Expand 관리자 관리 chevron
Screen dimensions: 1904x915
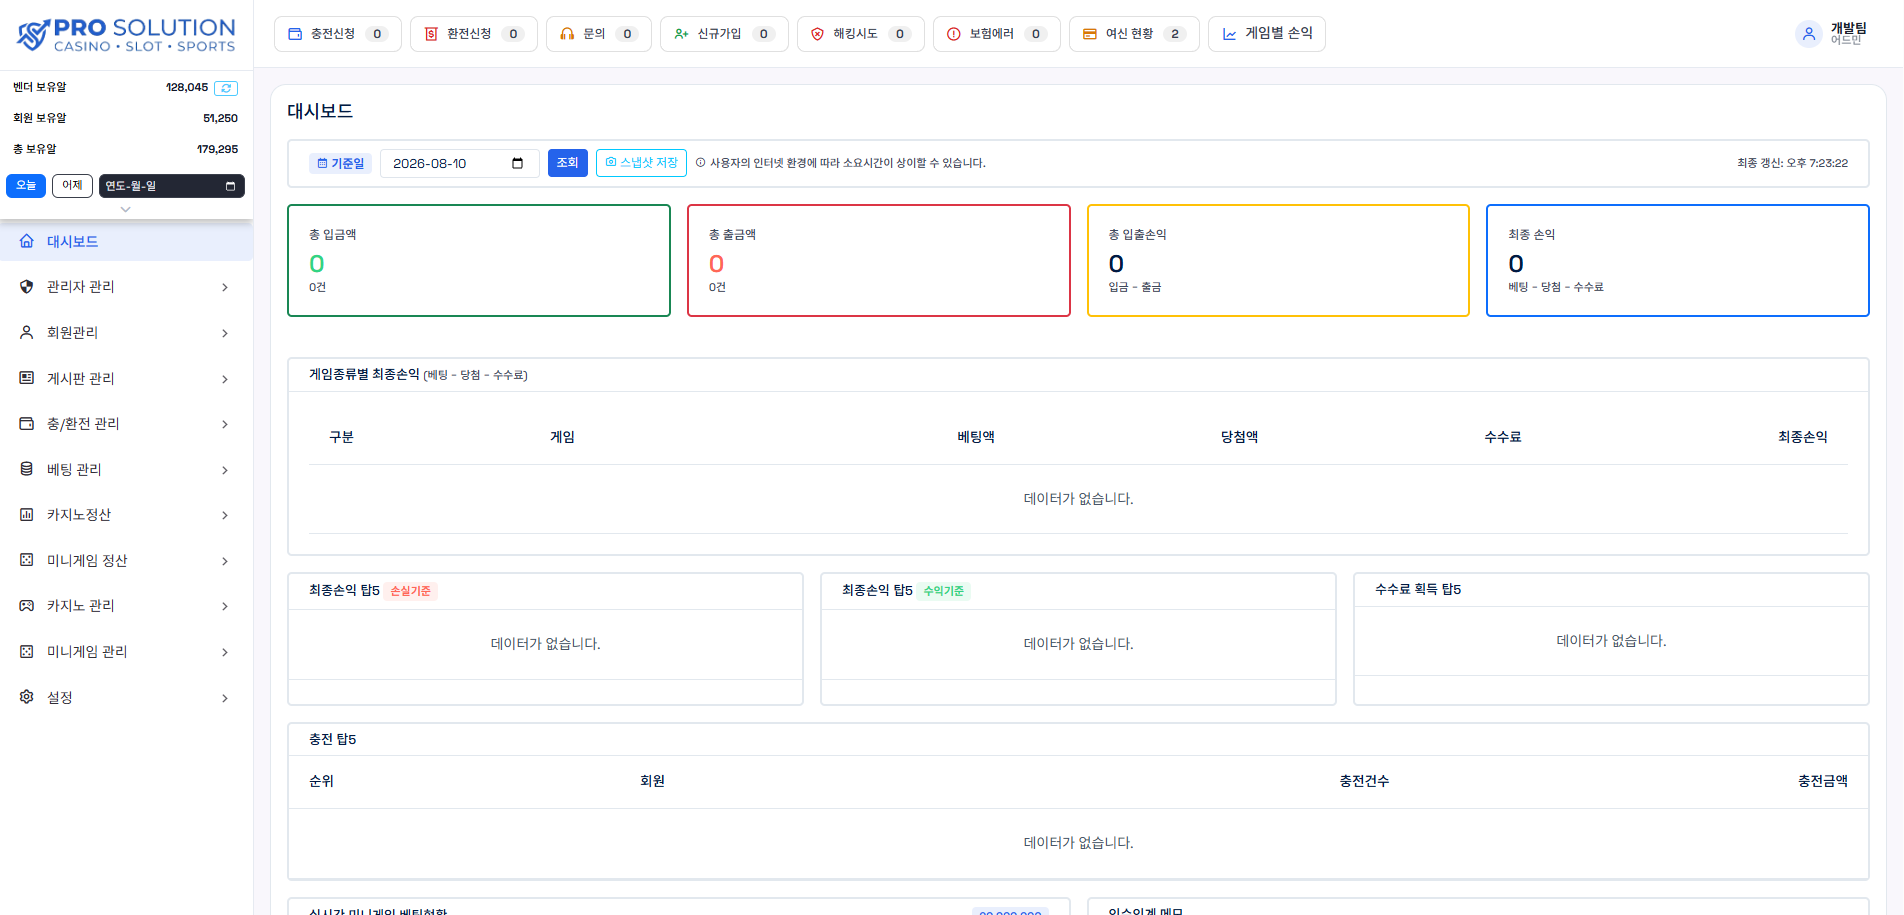[225, 287]
